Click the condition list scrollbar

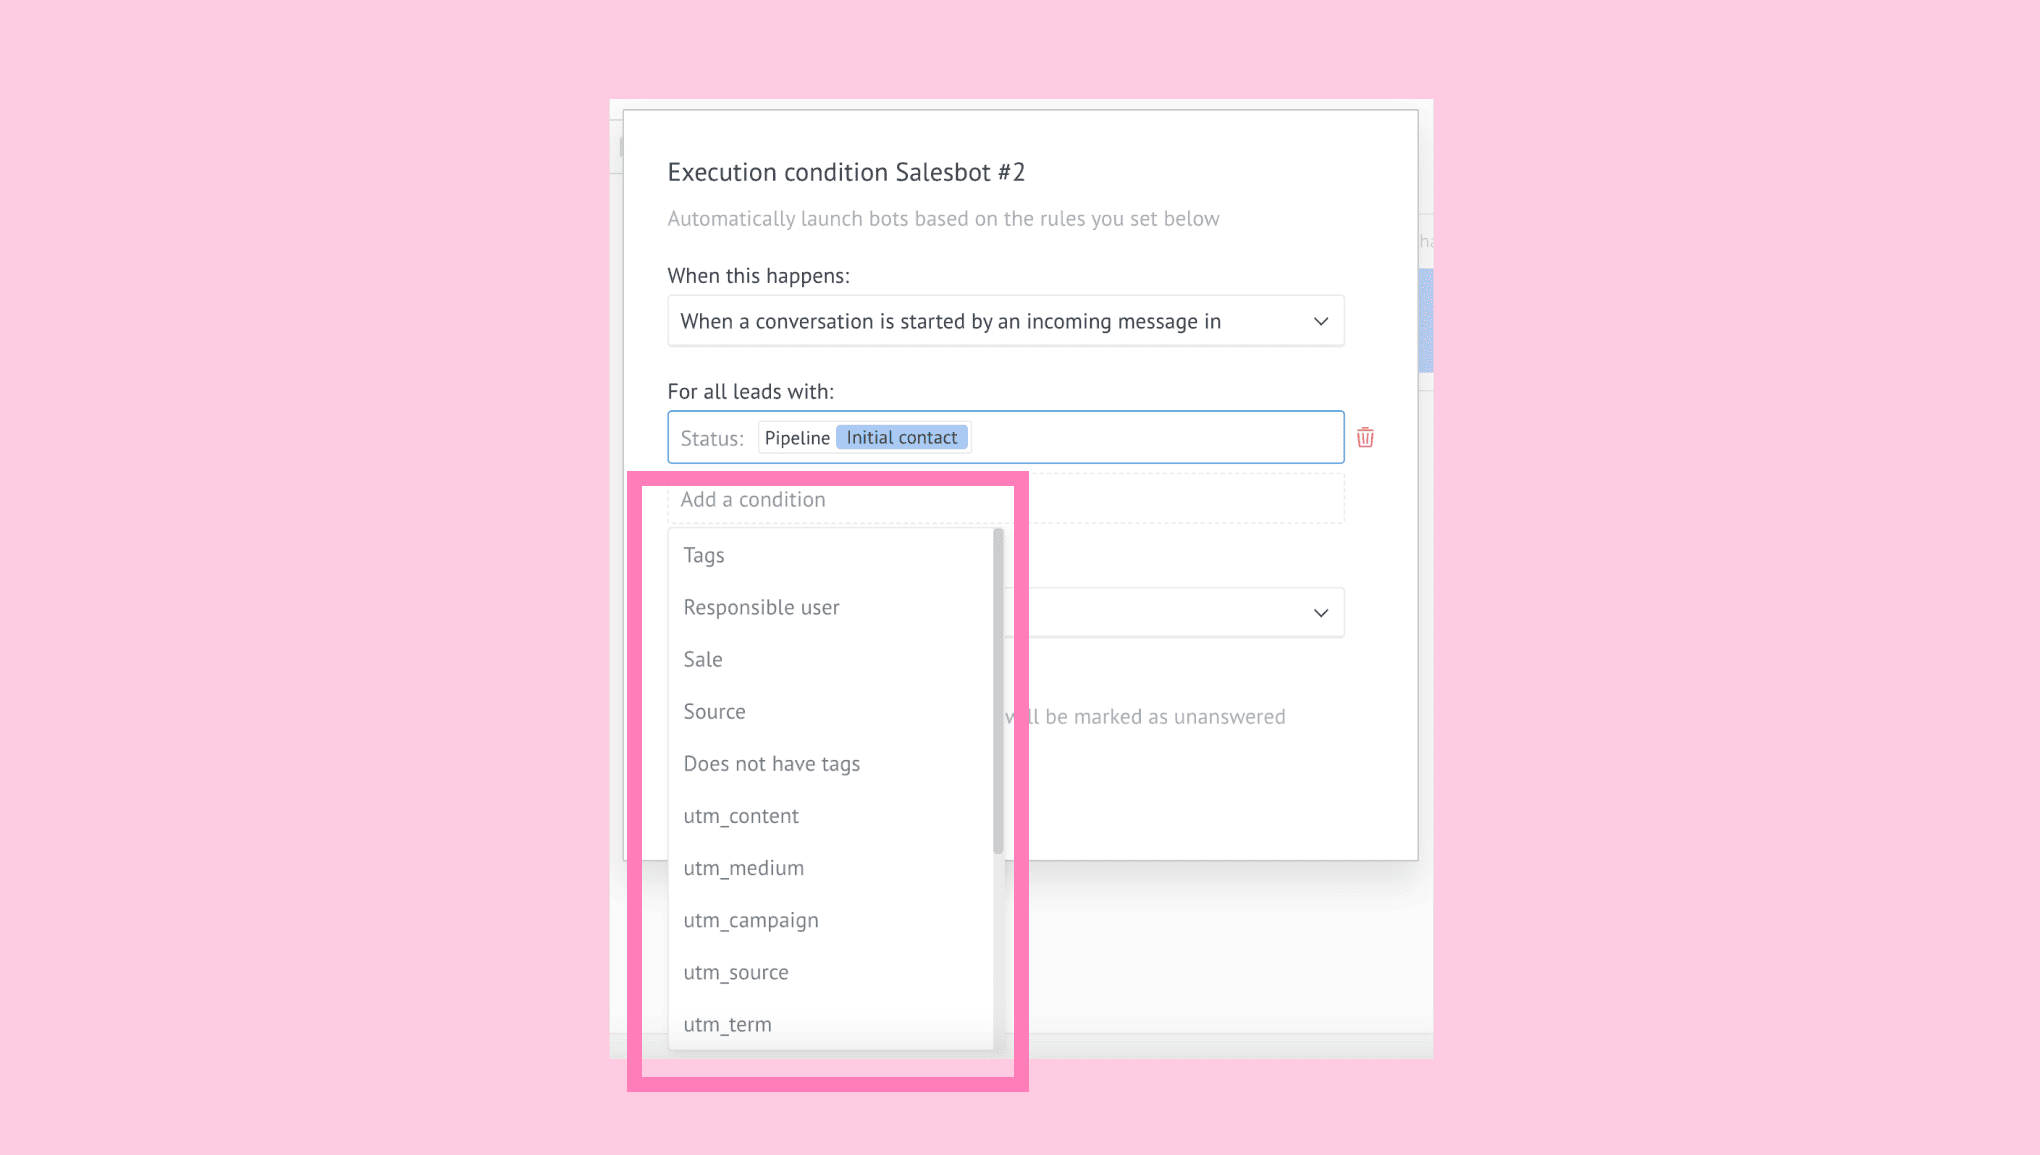tap(998, 691)
